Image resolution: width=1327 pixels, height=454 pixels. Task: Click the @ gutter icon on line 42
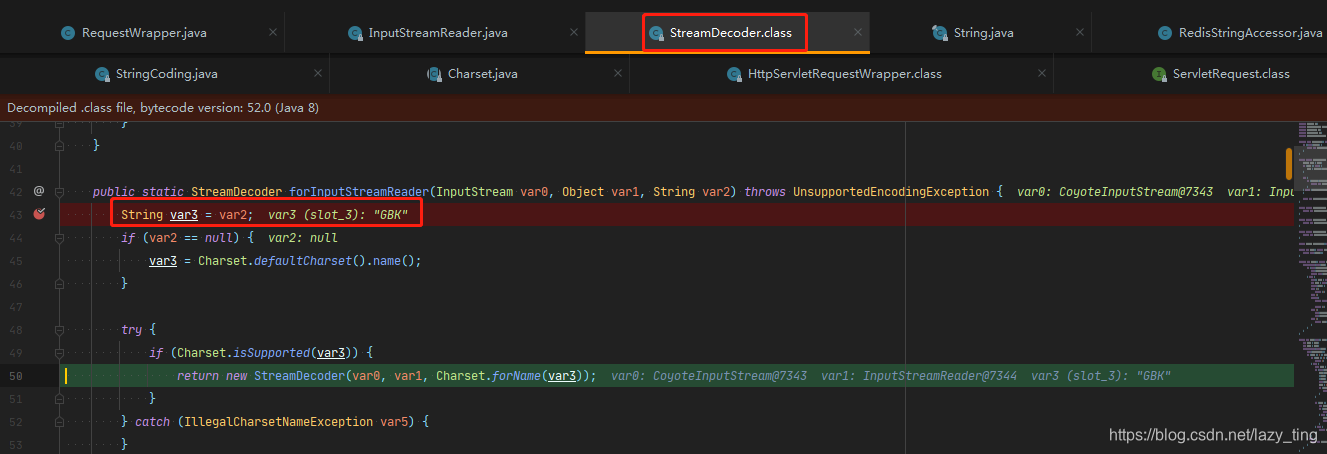[x=39, y=191]
